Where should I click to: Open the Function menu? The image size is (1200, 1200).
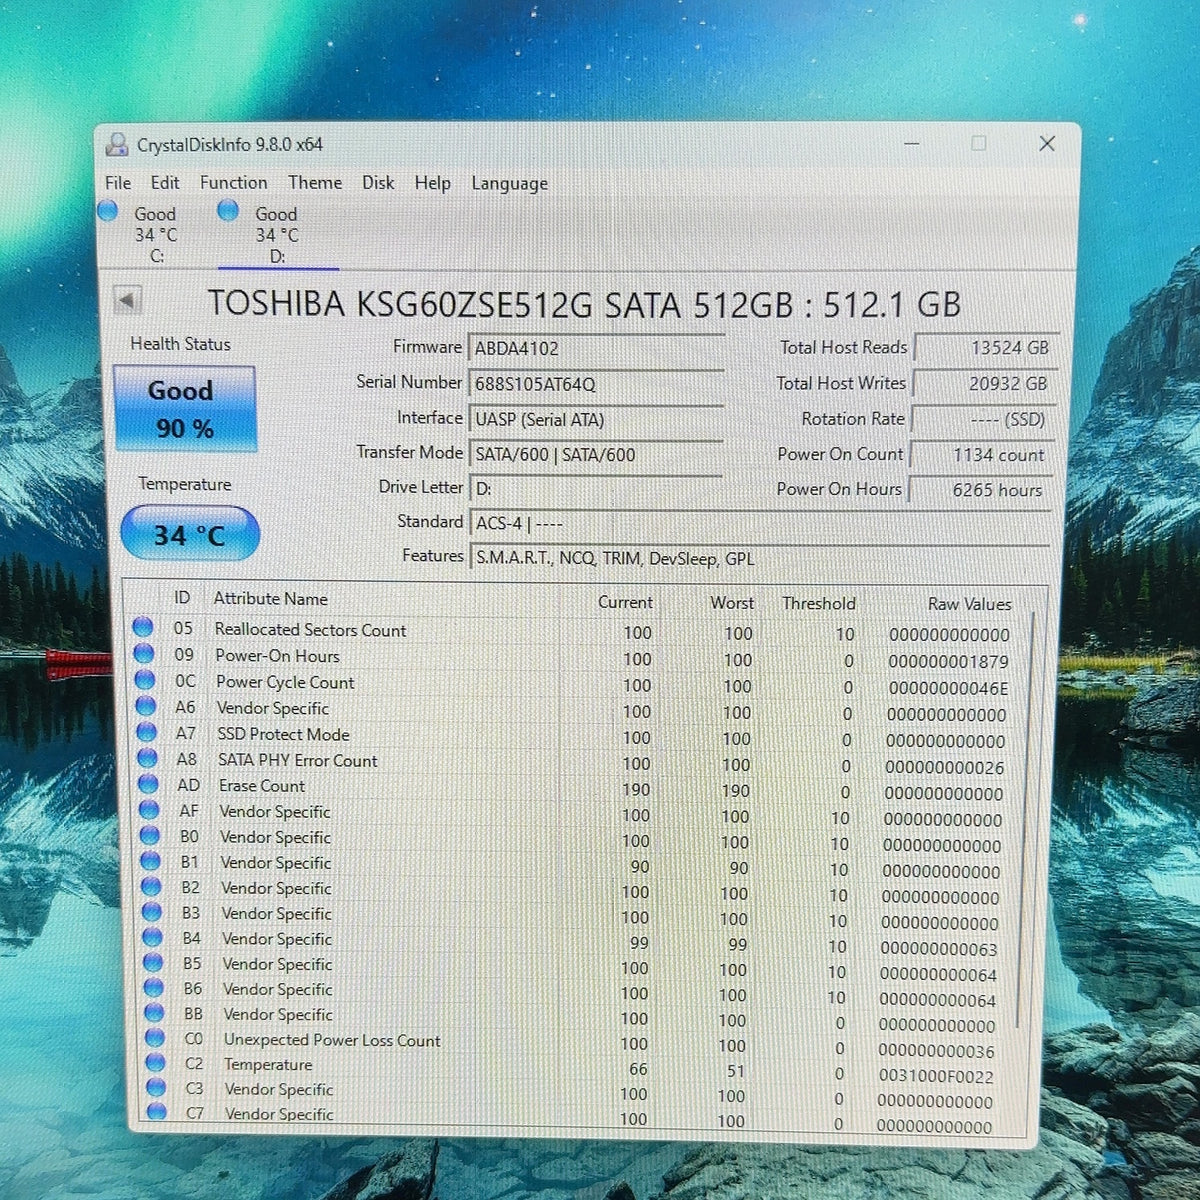(x=233, y=182)
